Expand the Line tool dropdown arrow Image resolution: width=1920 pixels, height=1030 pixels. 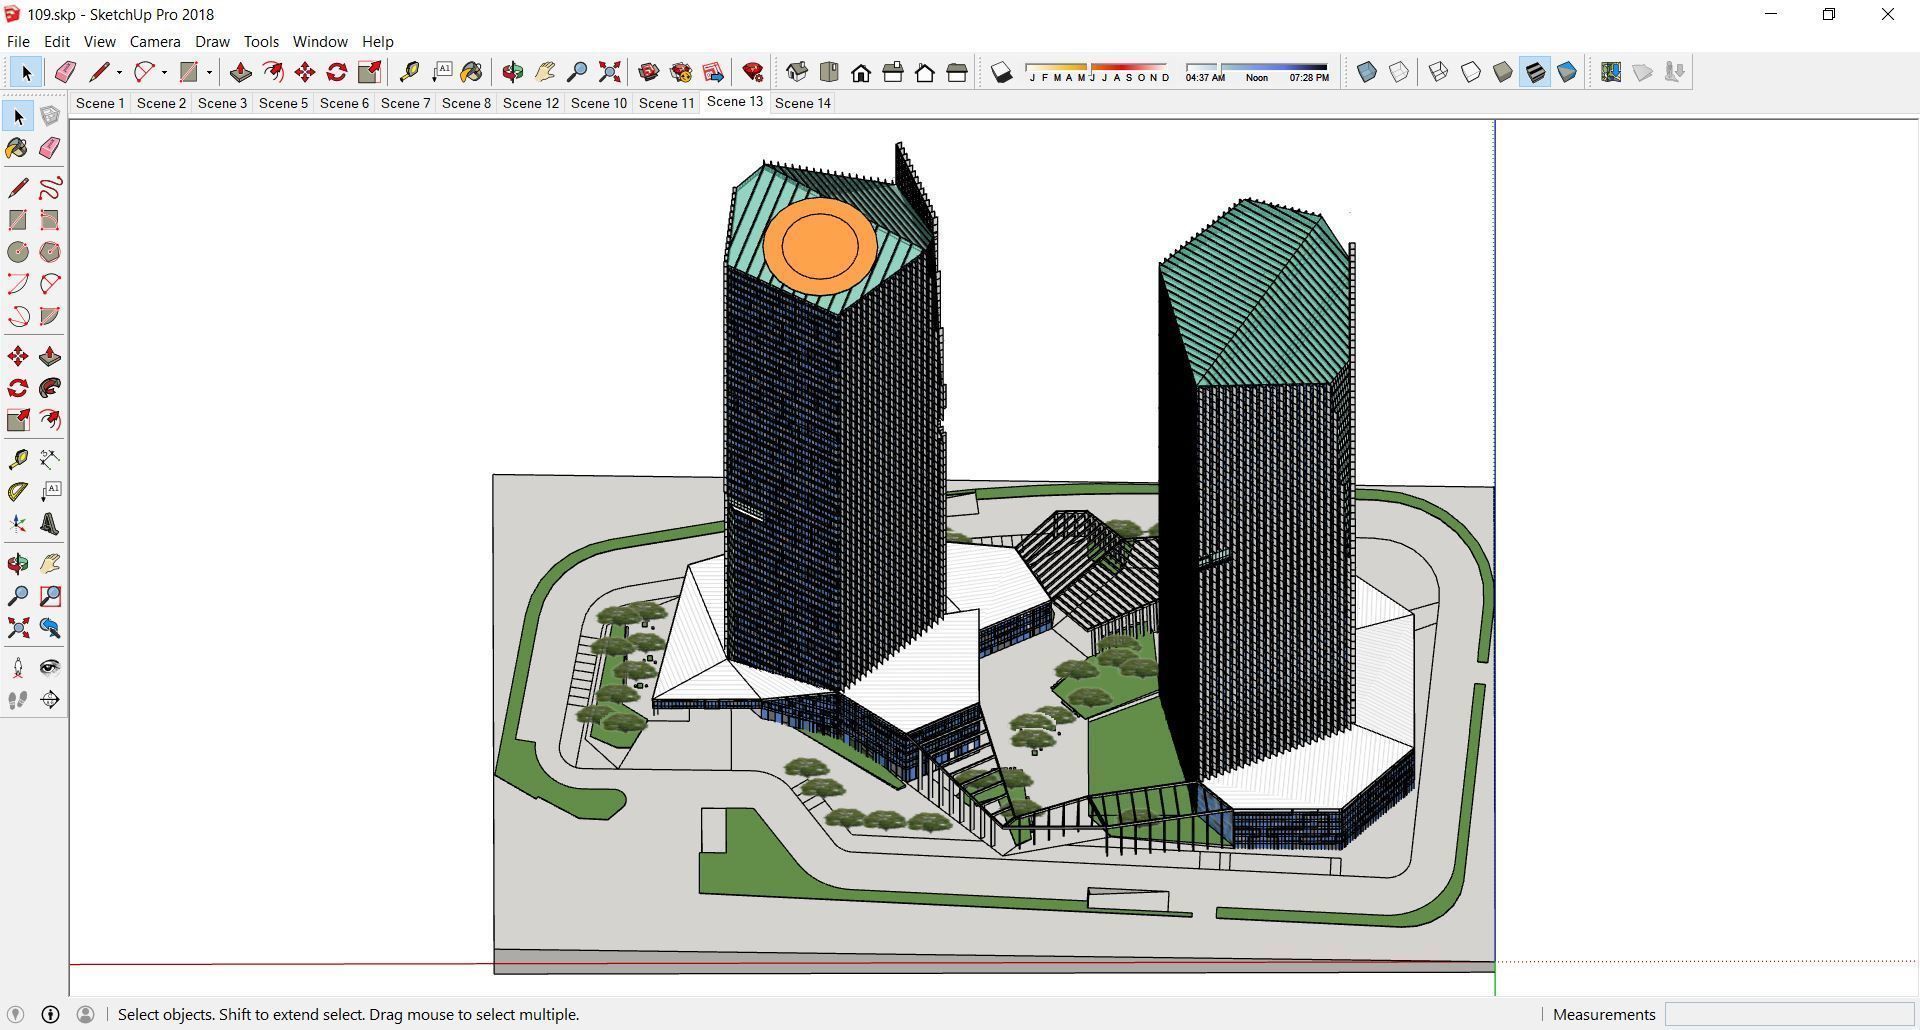tap(119, 72)
